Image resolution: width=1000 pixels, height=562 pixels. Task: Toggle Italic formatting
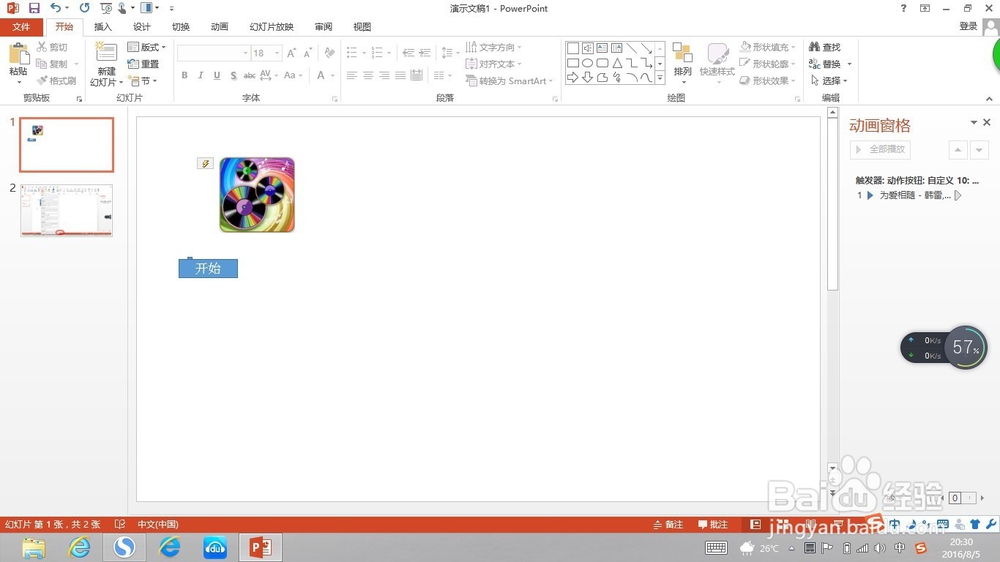(200, 75)
